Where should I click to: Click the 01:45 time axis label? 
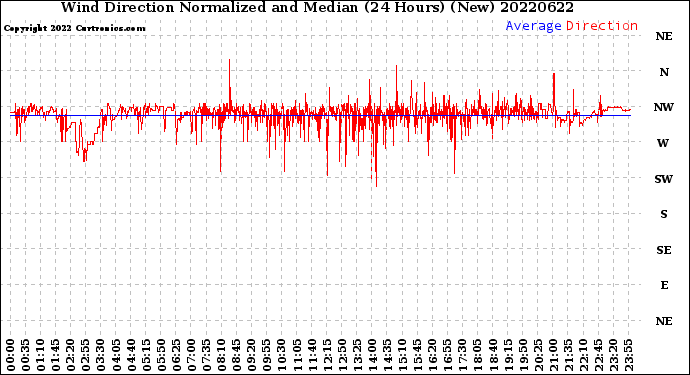56,355
